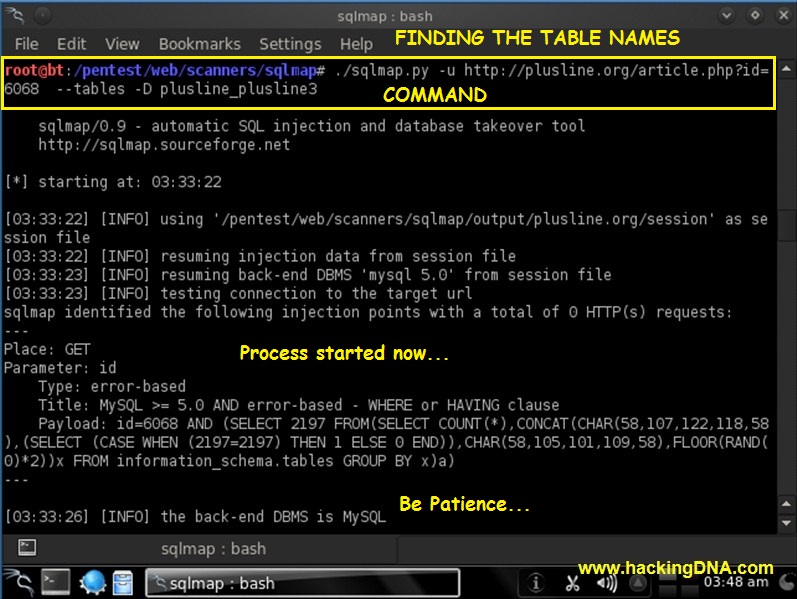
Task: Open the volume speaker tray icon
Action: point(606,583)
